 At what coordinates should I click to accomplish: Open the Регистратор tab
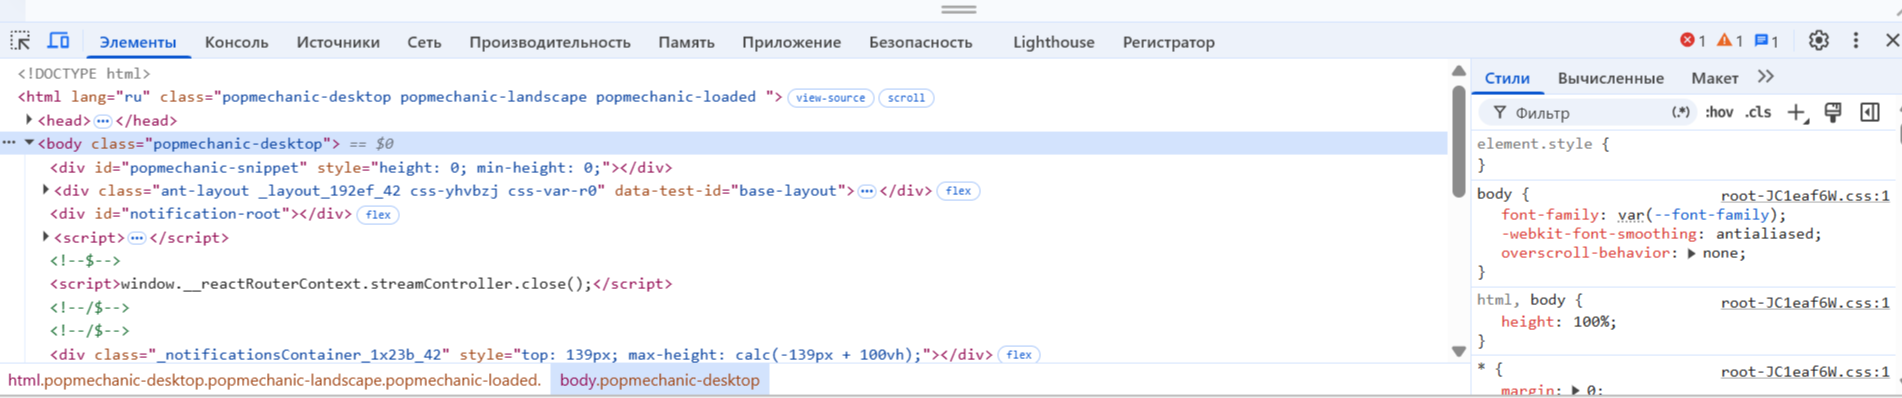[1168, 42]
